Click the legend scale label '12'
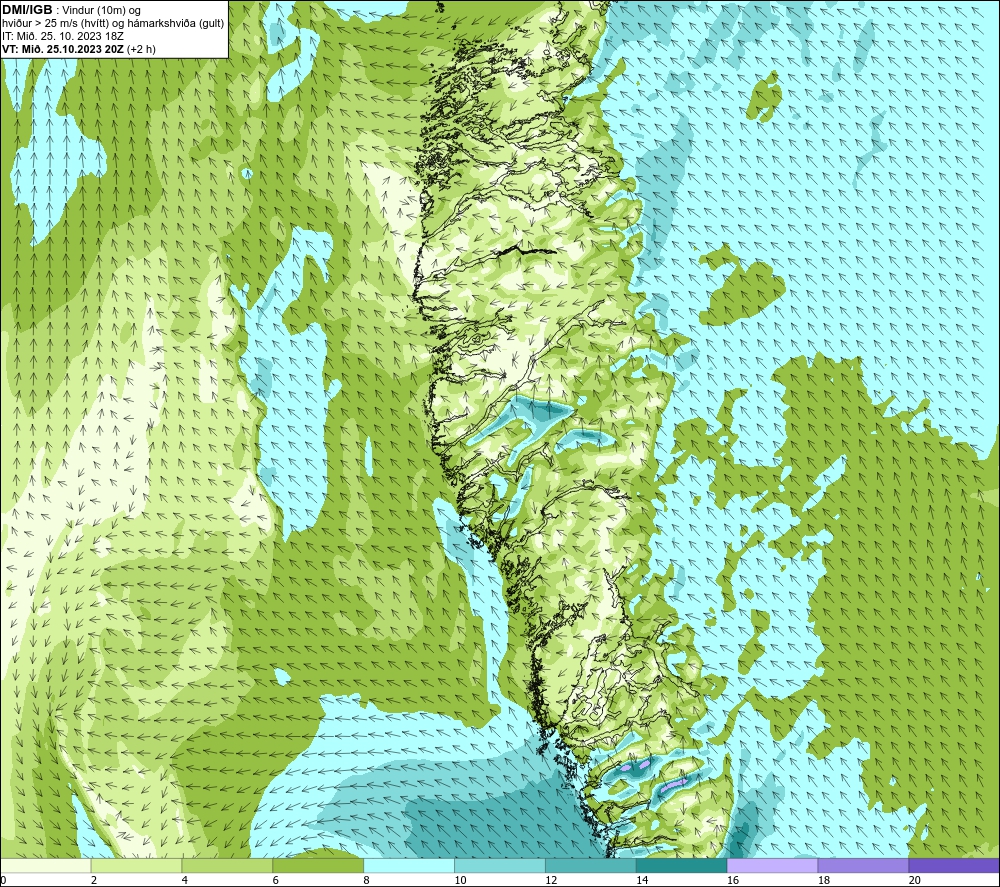 coord(551,881)
